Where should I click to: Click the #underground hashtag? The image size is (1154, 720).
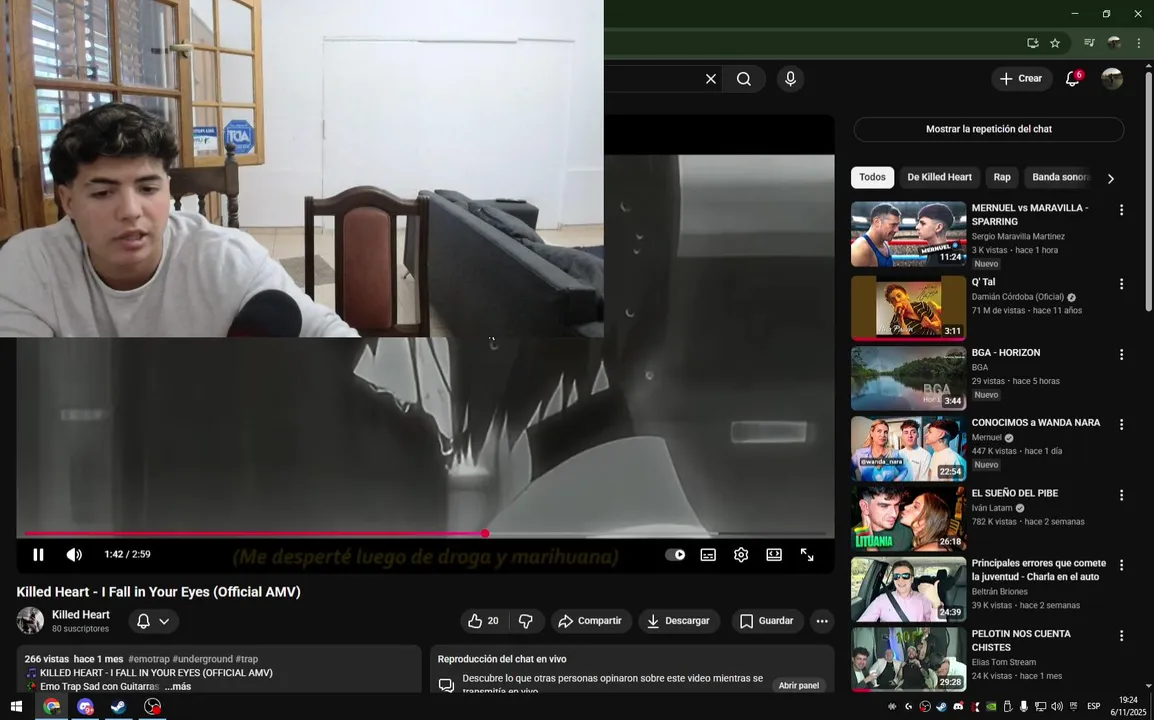tap(202, 659)
